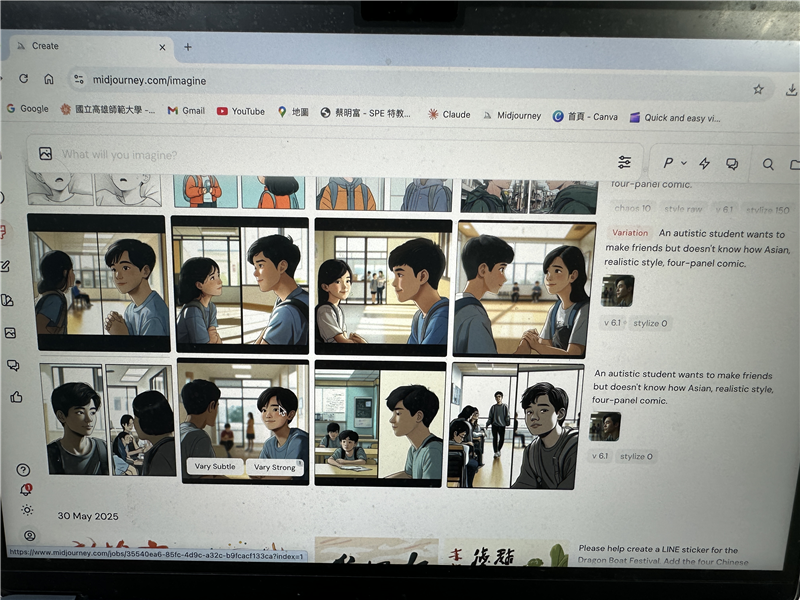This screenshot has height=600, width=800.
Task: Click add image icon in prompt bar
Action: 45,153
